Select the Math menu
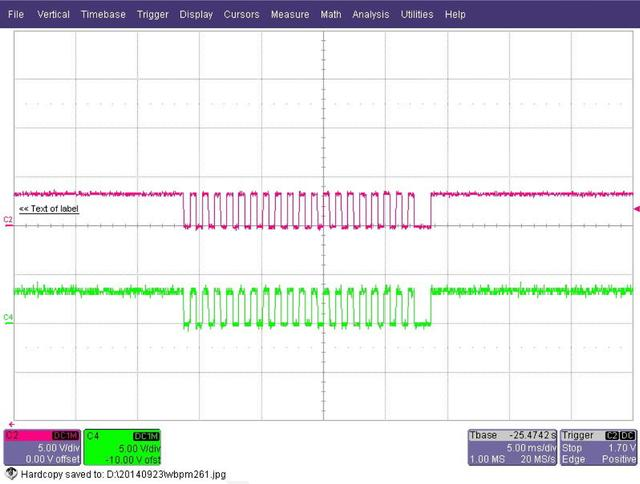The height and width of the screenshot is (484, 640). (x=330, y=15)
